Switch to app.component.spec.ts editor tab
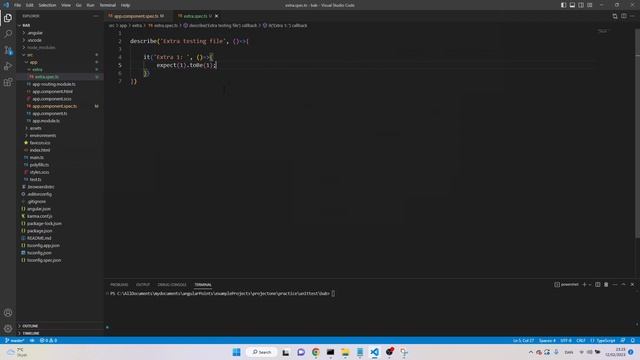640x360 pixels. tap(136, 16)
